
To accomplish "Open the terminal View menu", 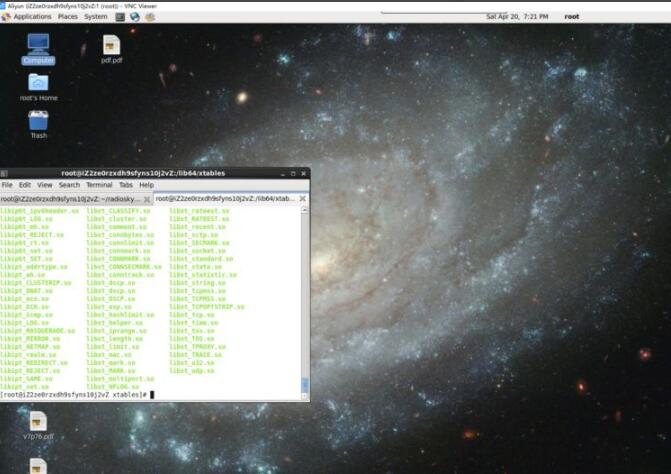I will click(x=45, y=185).
